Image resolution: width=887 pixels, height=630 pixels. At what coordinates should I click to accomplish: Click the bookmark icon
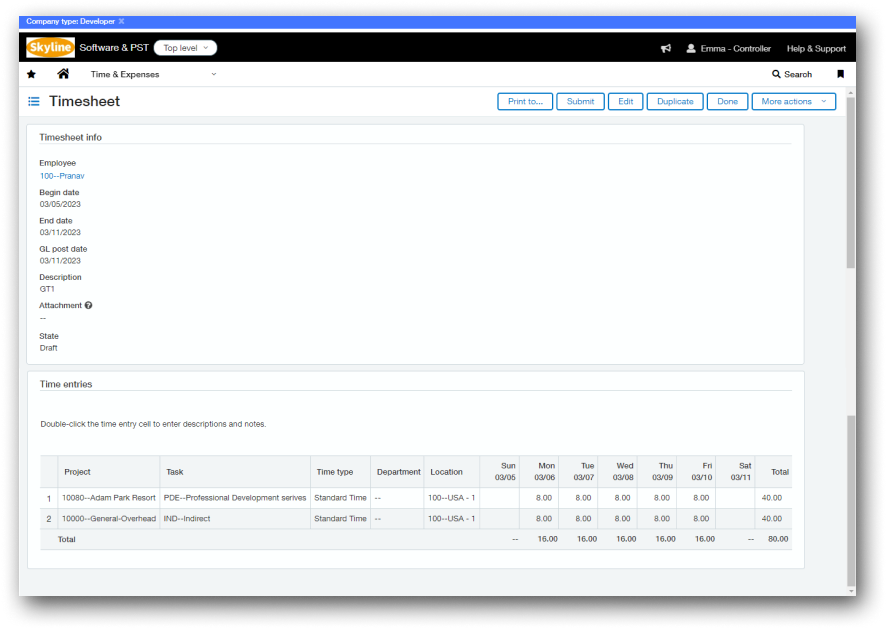point(841,74)
